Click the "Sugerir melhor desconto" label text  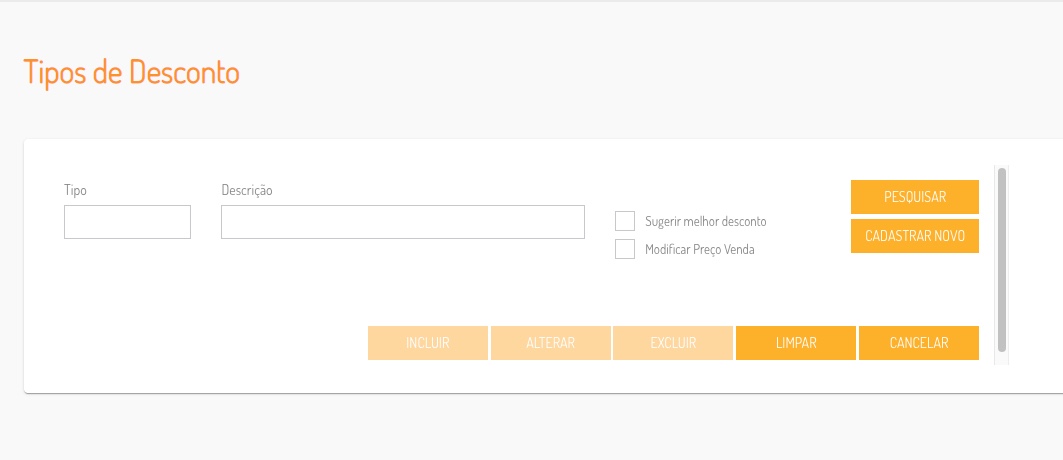point(706,221)
